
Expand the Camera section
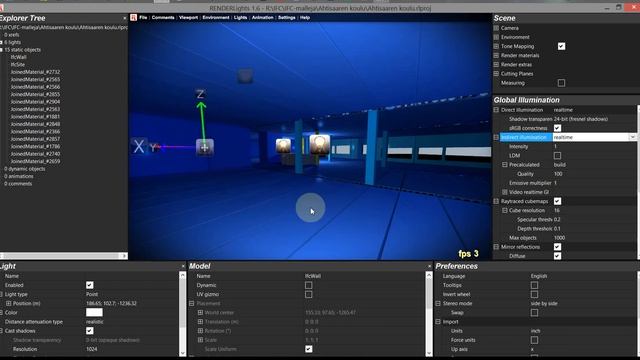496,28
